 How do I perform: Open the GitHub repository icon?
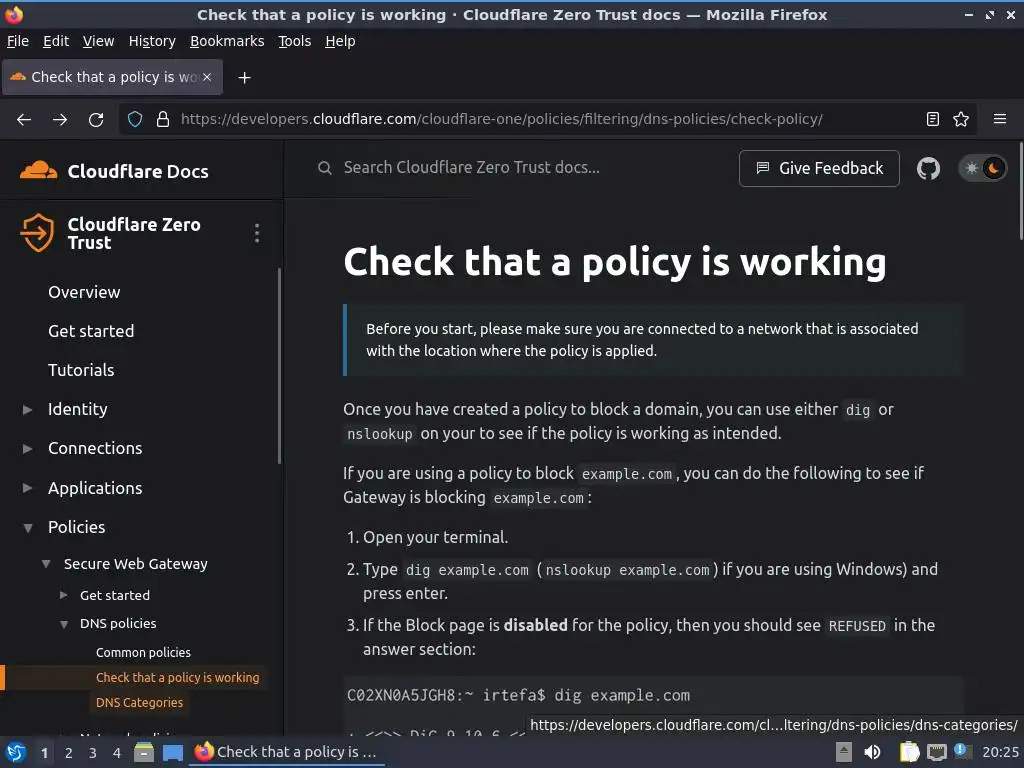point(928,168)
